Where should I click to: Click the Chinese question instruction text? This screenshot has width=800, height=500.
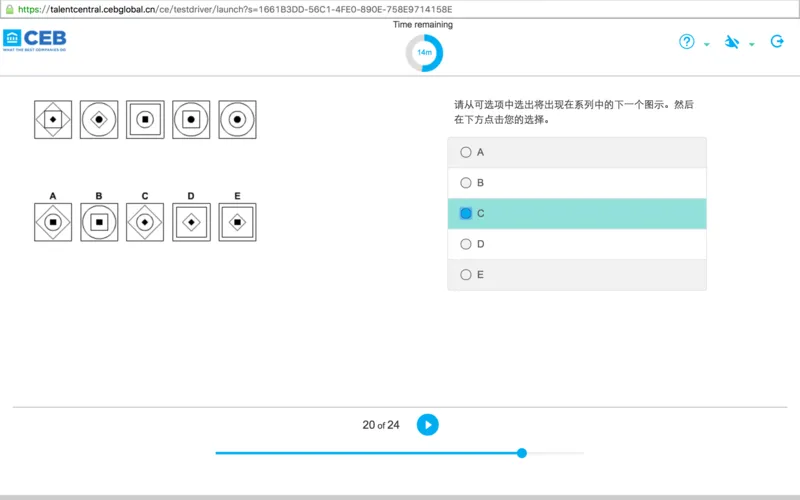pos(574,112)
